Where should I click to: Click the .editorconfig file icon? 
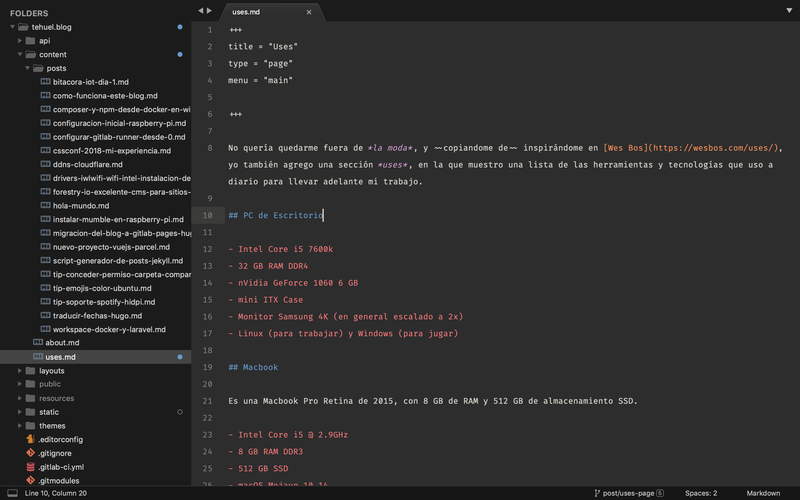click(31, 439)
